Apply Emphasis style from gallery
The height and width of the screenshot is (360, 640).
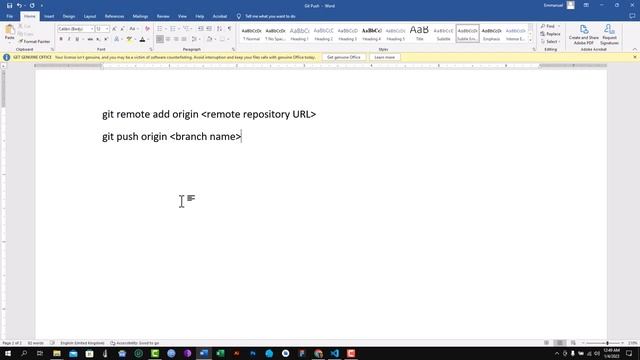point(491,33)
